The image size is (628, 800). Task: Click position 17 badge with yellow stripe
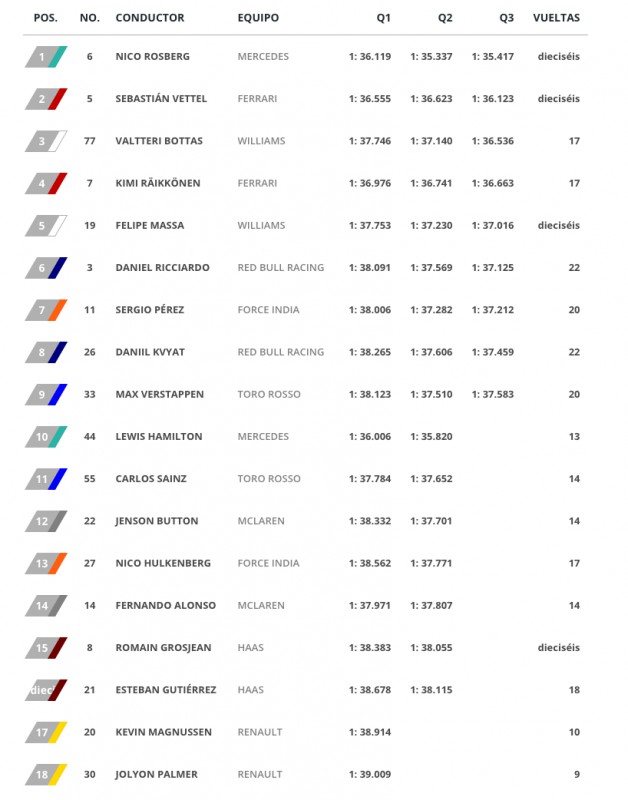46,732
